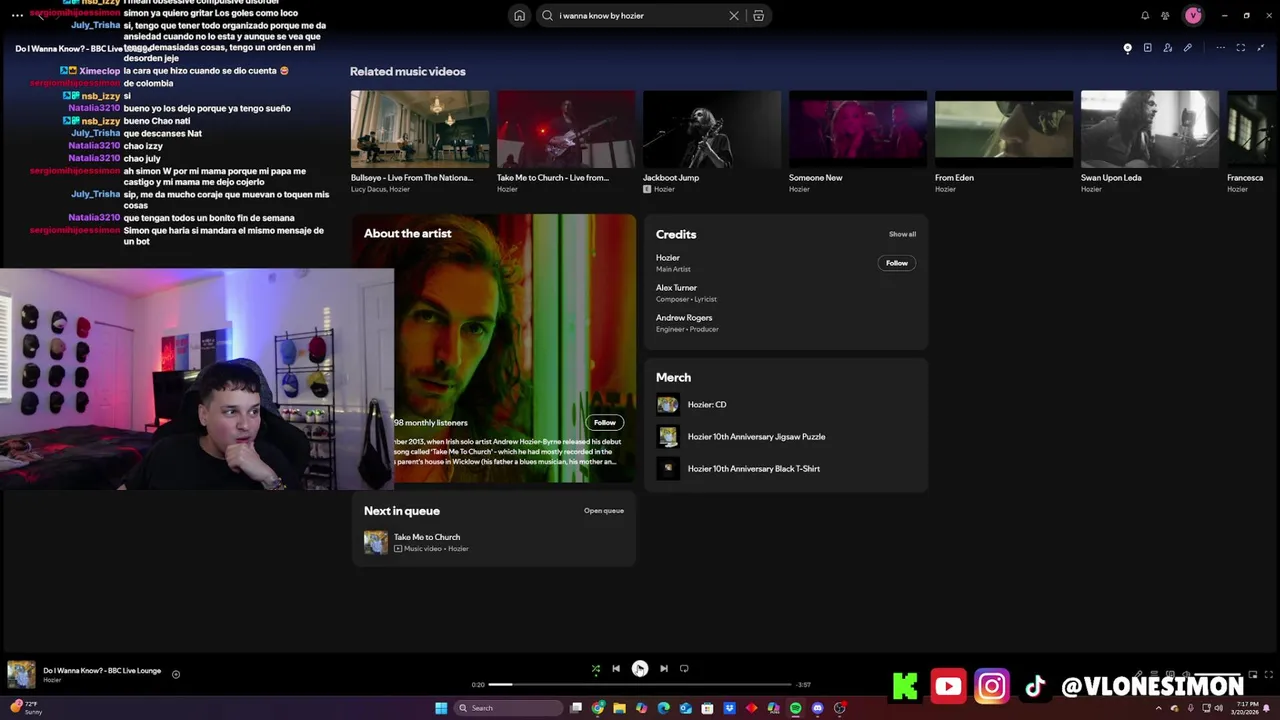Image resolution: width=1280 pixels, height=720 pixels.
Task: Open the 'Swan Upon Leda' related video
Action: (x=1150, y=129)
